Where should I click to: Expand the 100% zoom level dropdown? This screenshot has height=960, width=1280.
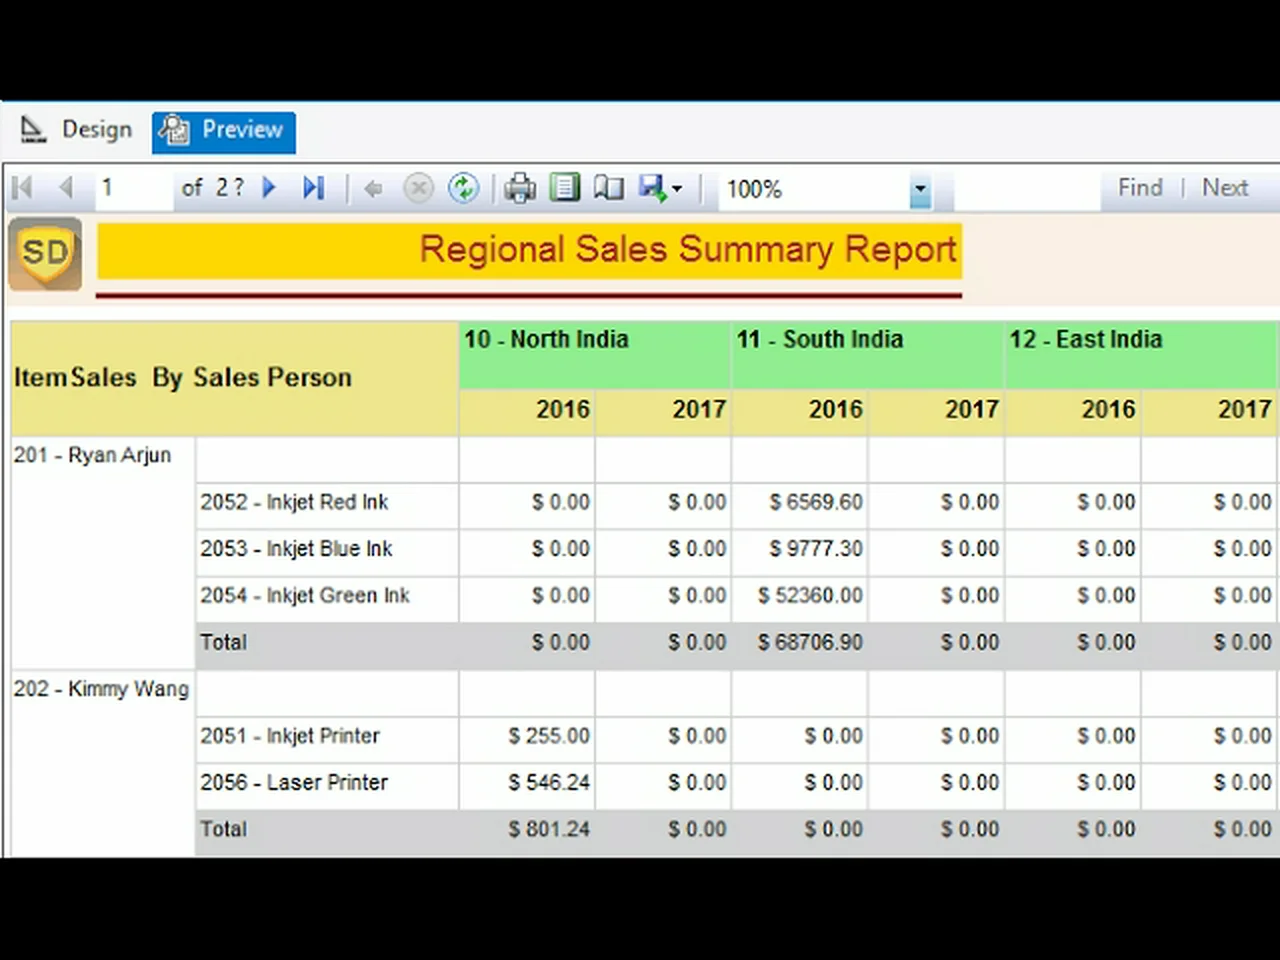point(920,189)
